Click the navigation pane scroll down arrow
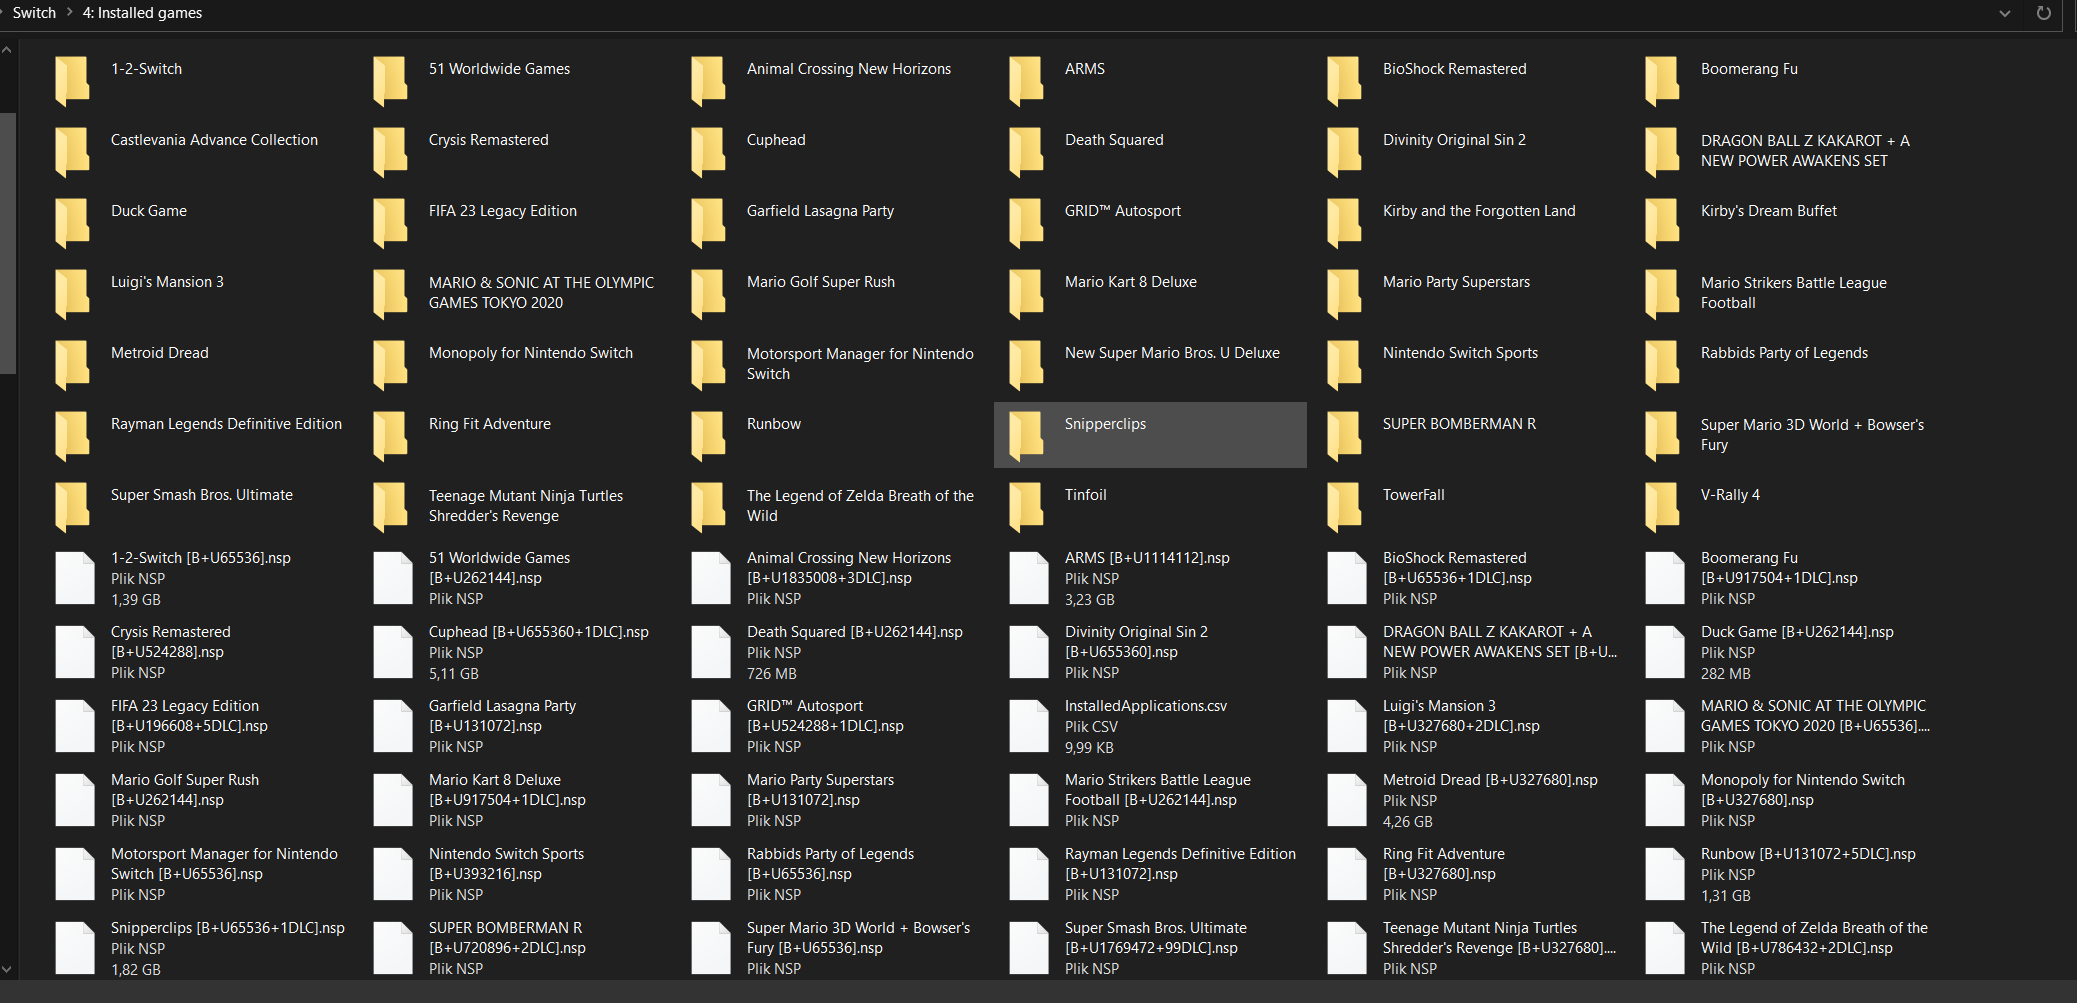This screenshot has width=2077, height=1003. (x=7, y=969)
